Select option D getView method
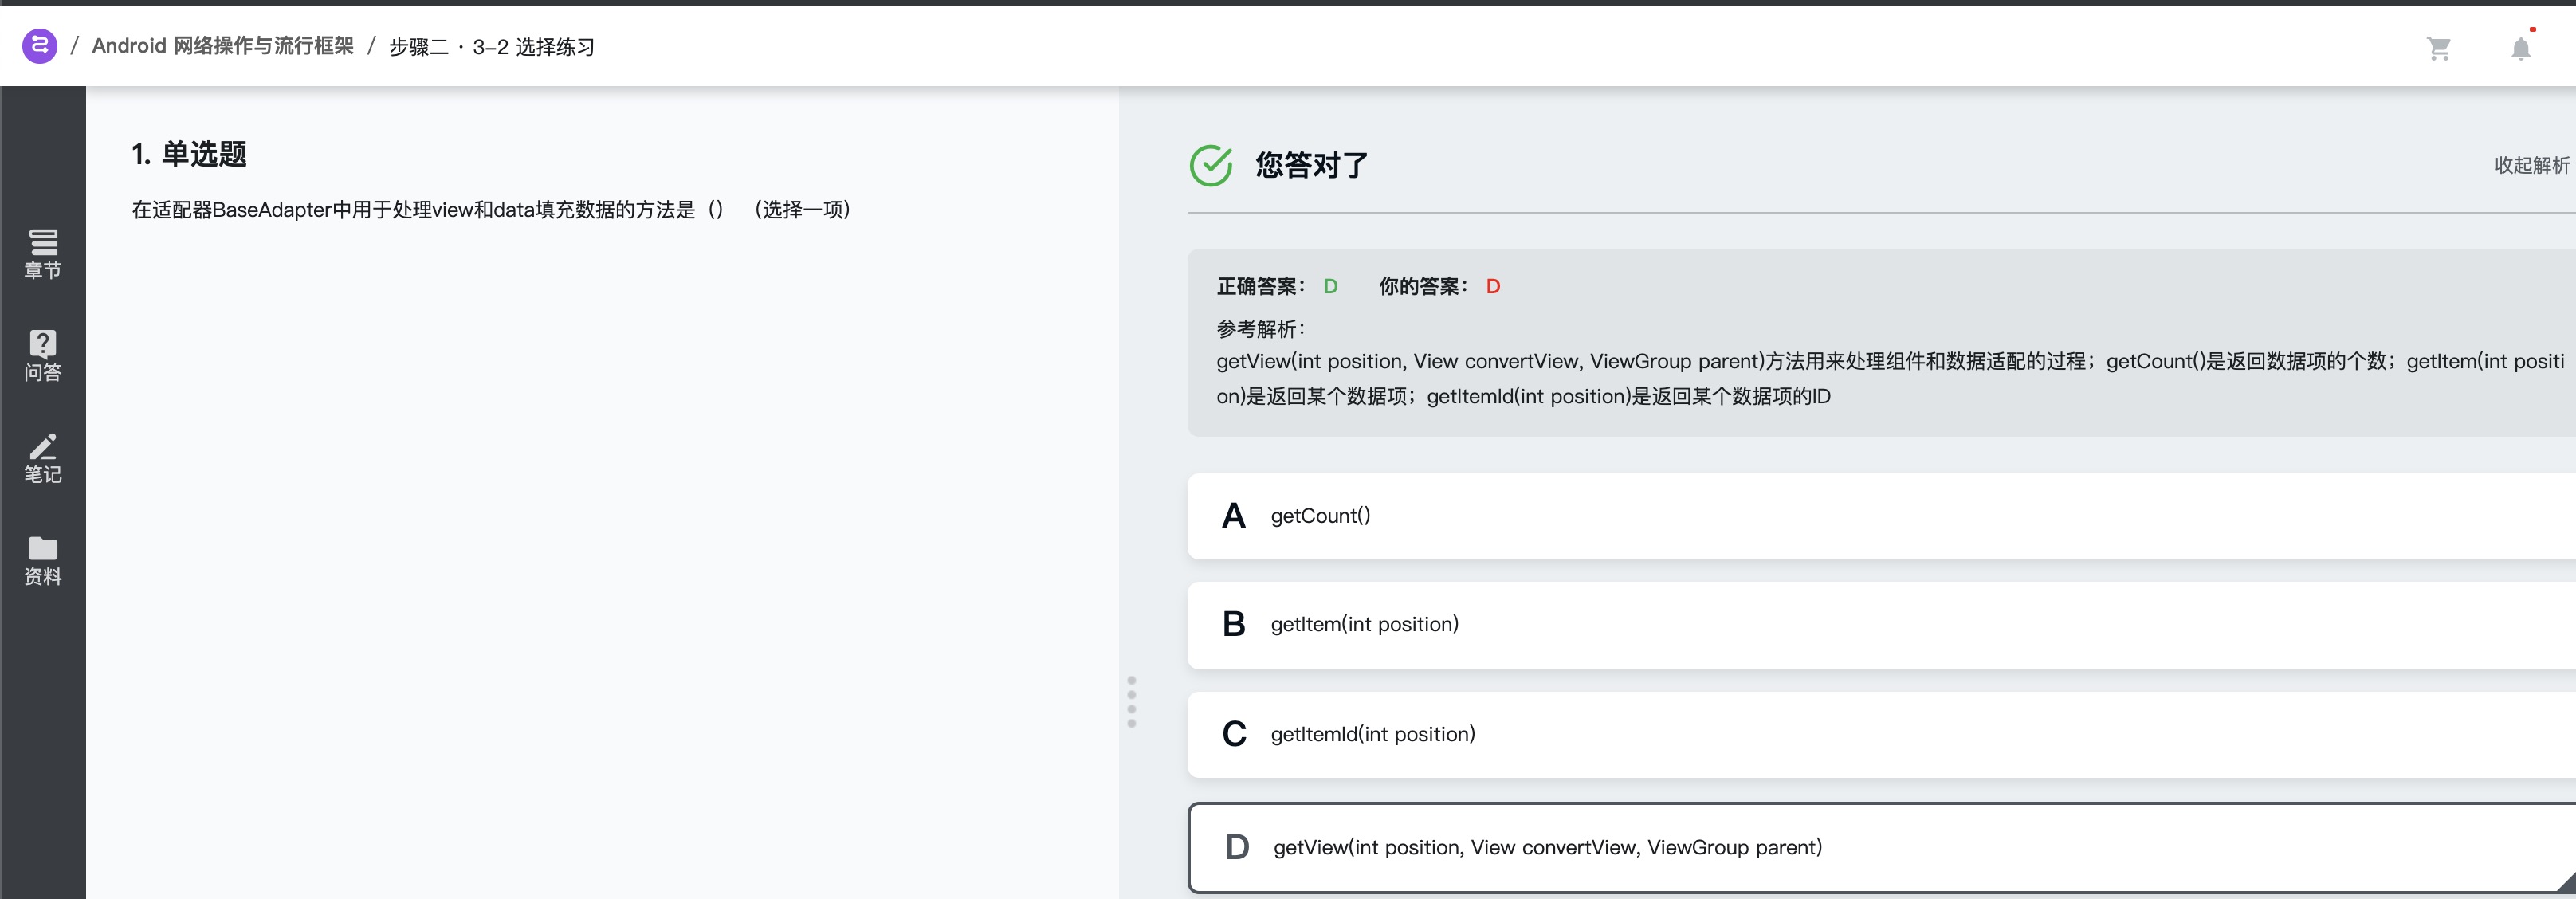The image size is (2576, 899). 1881,847
